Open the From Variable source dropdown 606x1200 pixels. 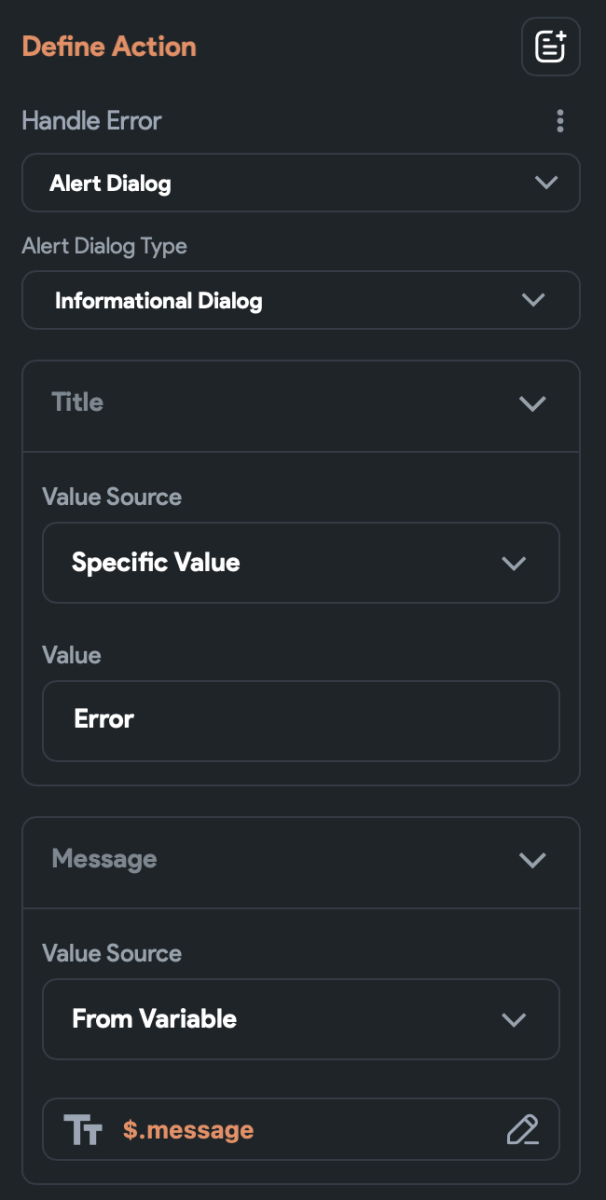[x=300, y=1019]
